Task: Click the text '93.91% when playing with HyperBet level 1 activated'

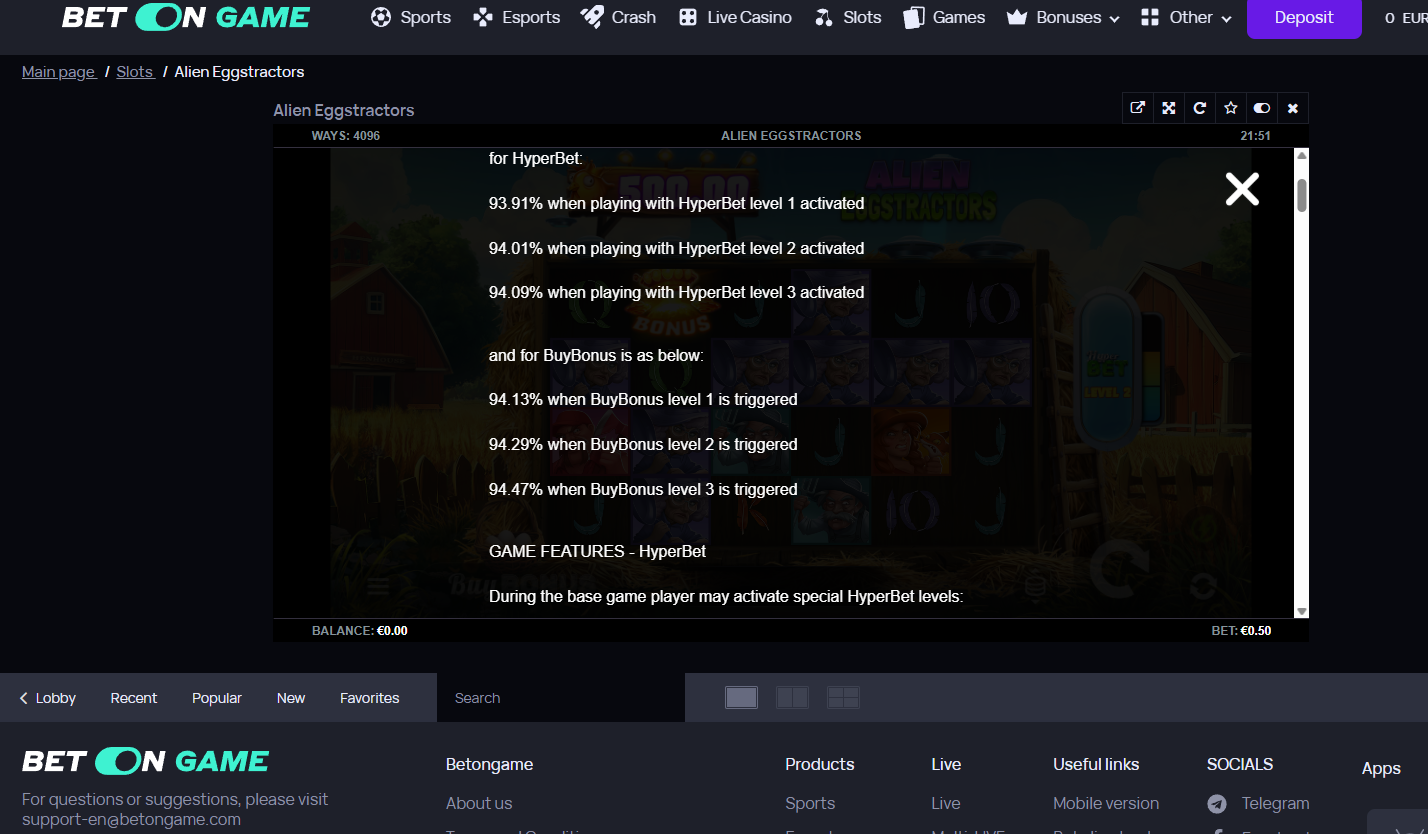Action: [676, 203]
